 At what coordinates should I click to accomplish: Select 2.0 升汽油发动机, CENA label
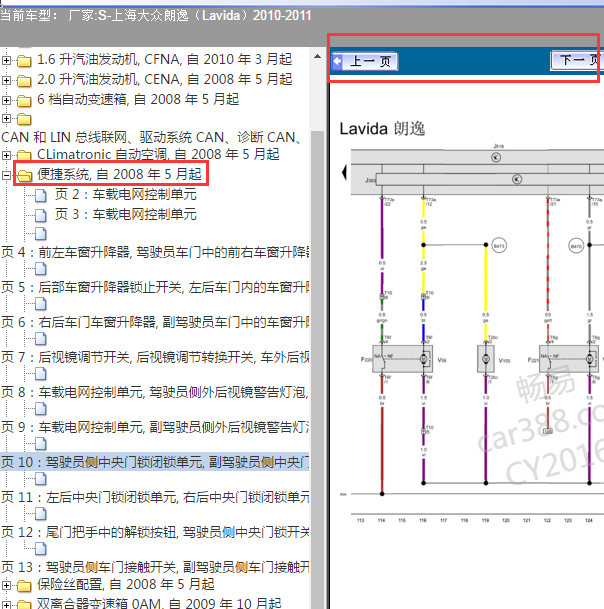point(164,79)
